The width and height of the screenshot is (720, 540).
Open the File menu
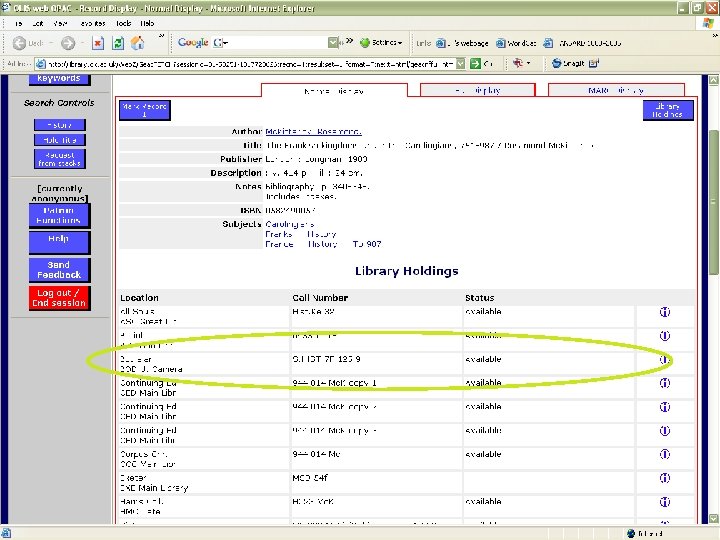tap(19, 23)
